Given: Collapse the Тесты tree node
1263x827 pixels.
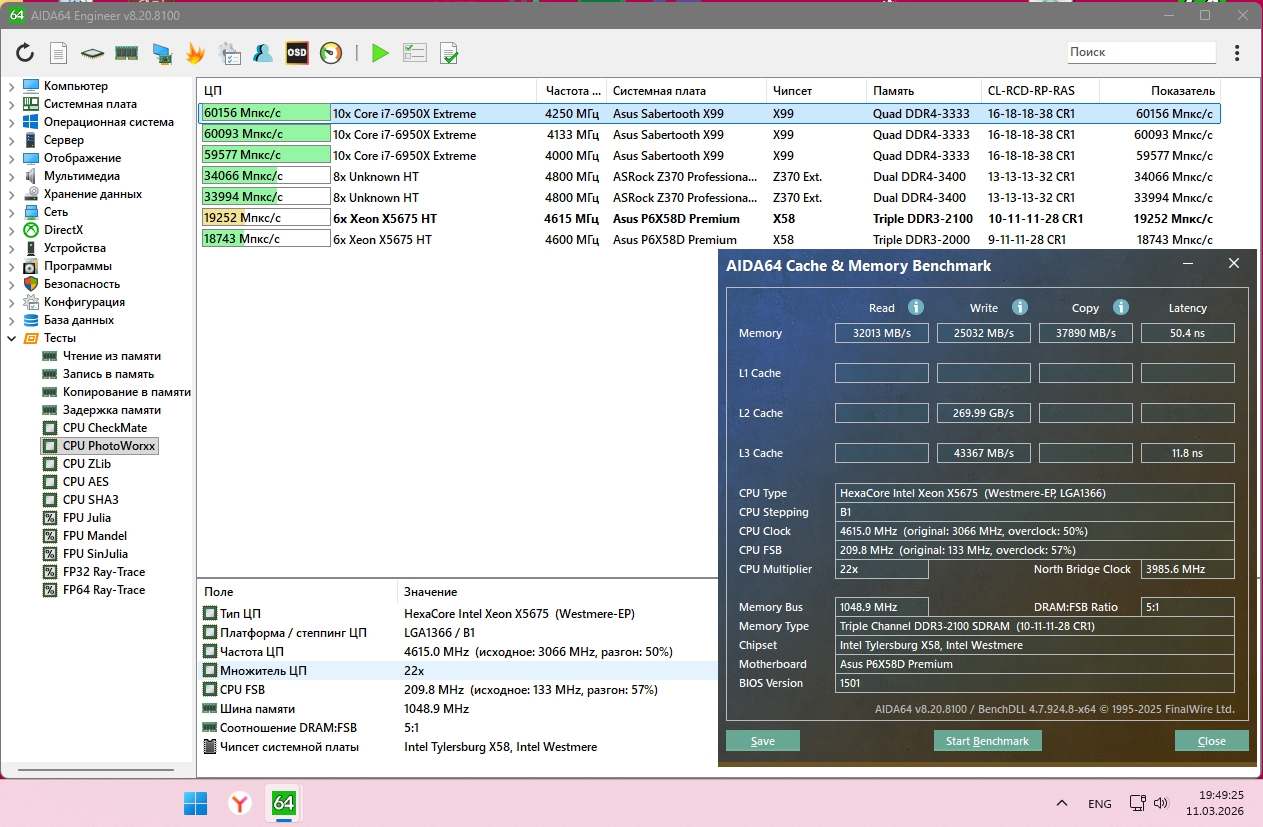Looking at the screenshot, I should [12, 338].
